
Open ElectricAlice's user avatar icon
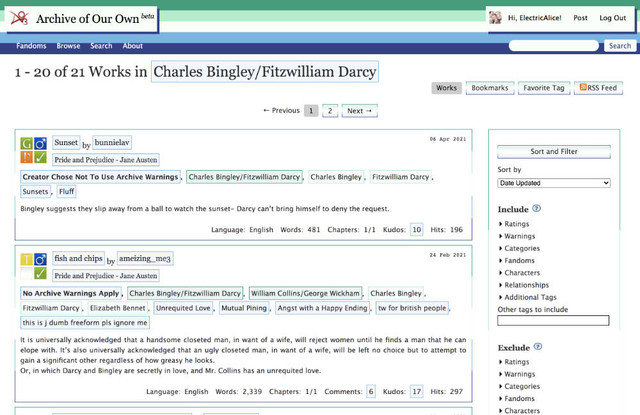(x=495, y=18)
